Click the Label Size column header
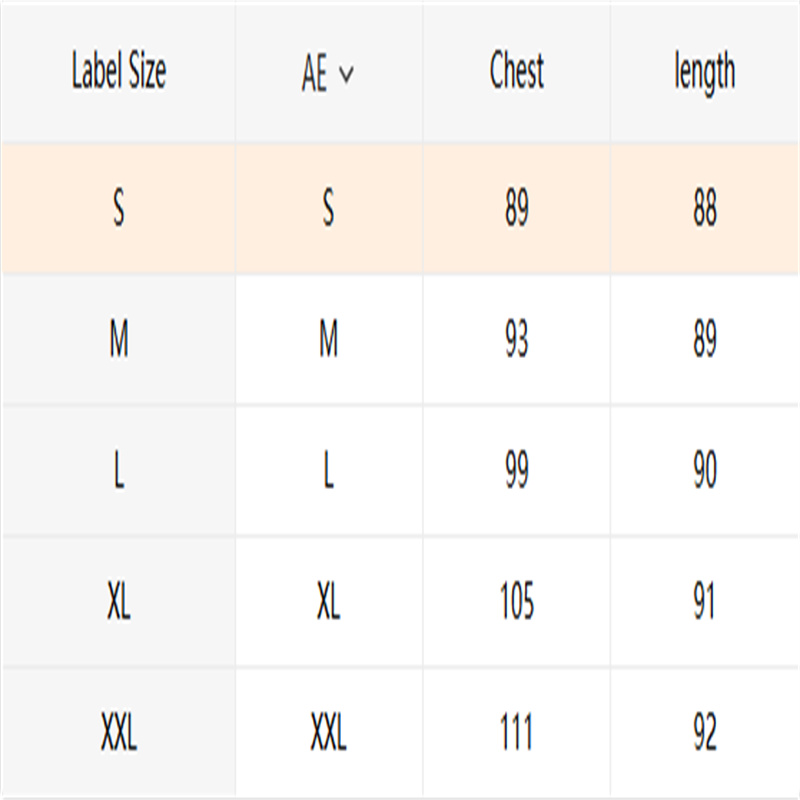Image resolution: width=800 pixels, height=800 pixels. [x=118, y=70]
